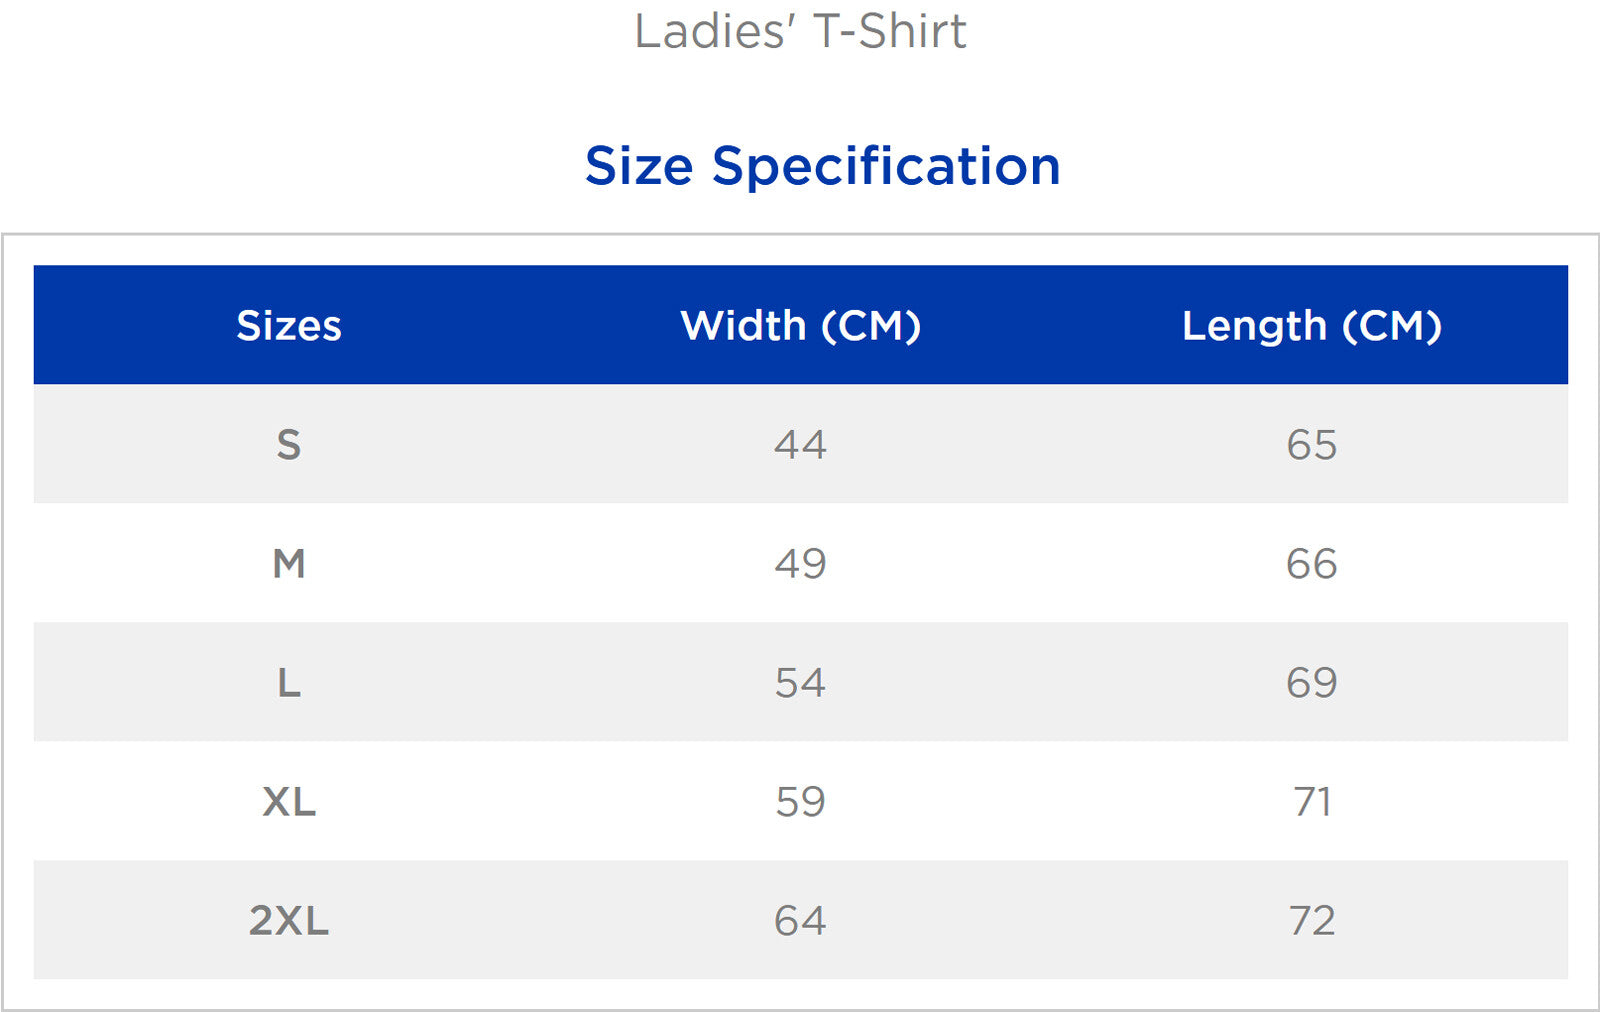Click the M size row label
The height and width of the screenshot is (1012, 1600).
[289, 564]
